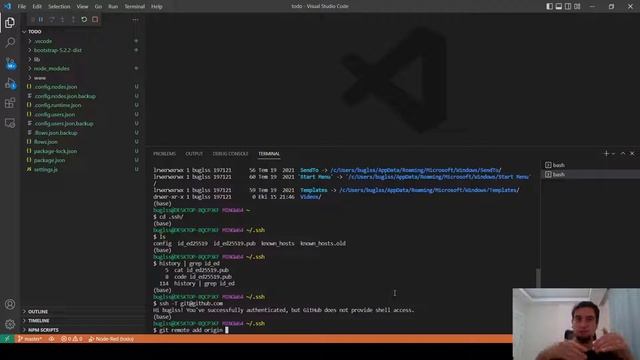Step into in debug toolbar

click(62, 20)
